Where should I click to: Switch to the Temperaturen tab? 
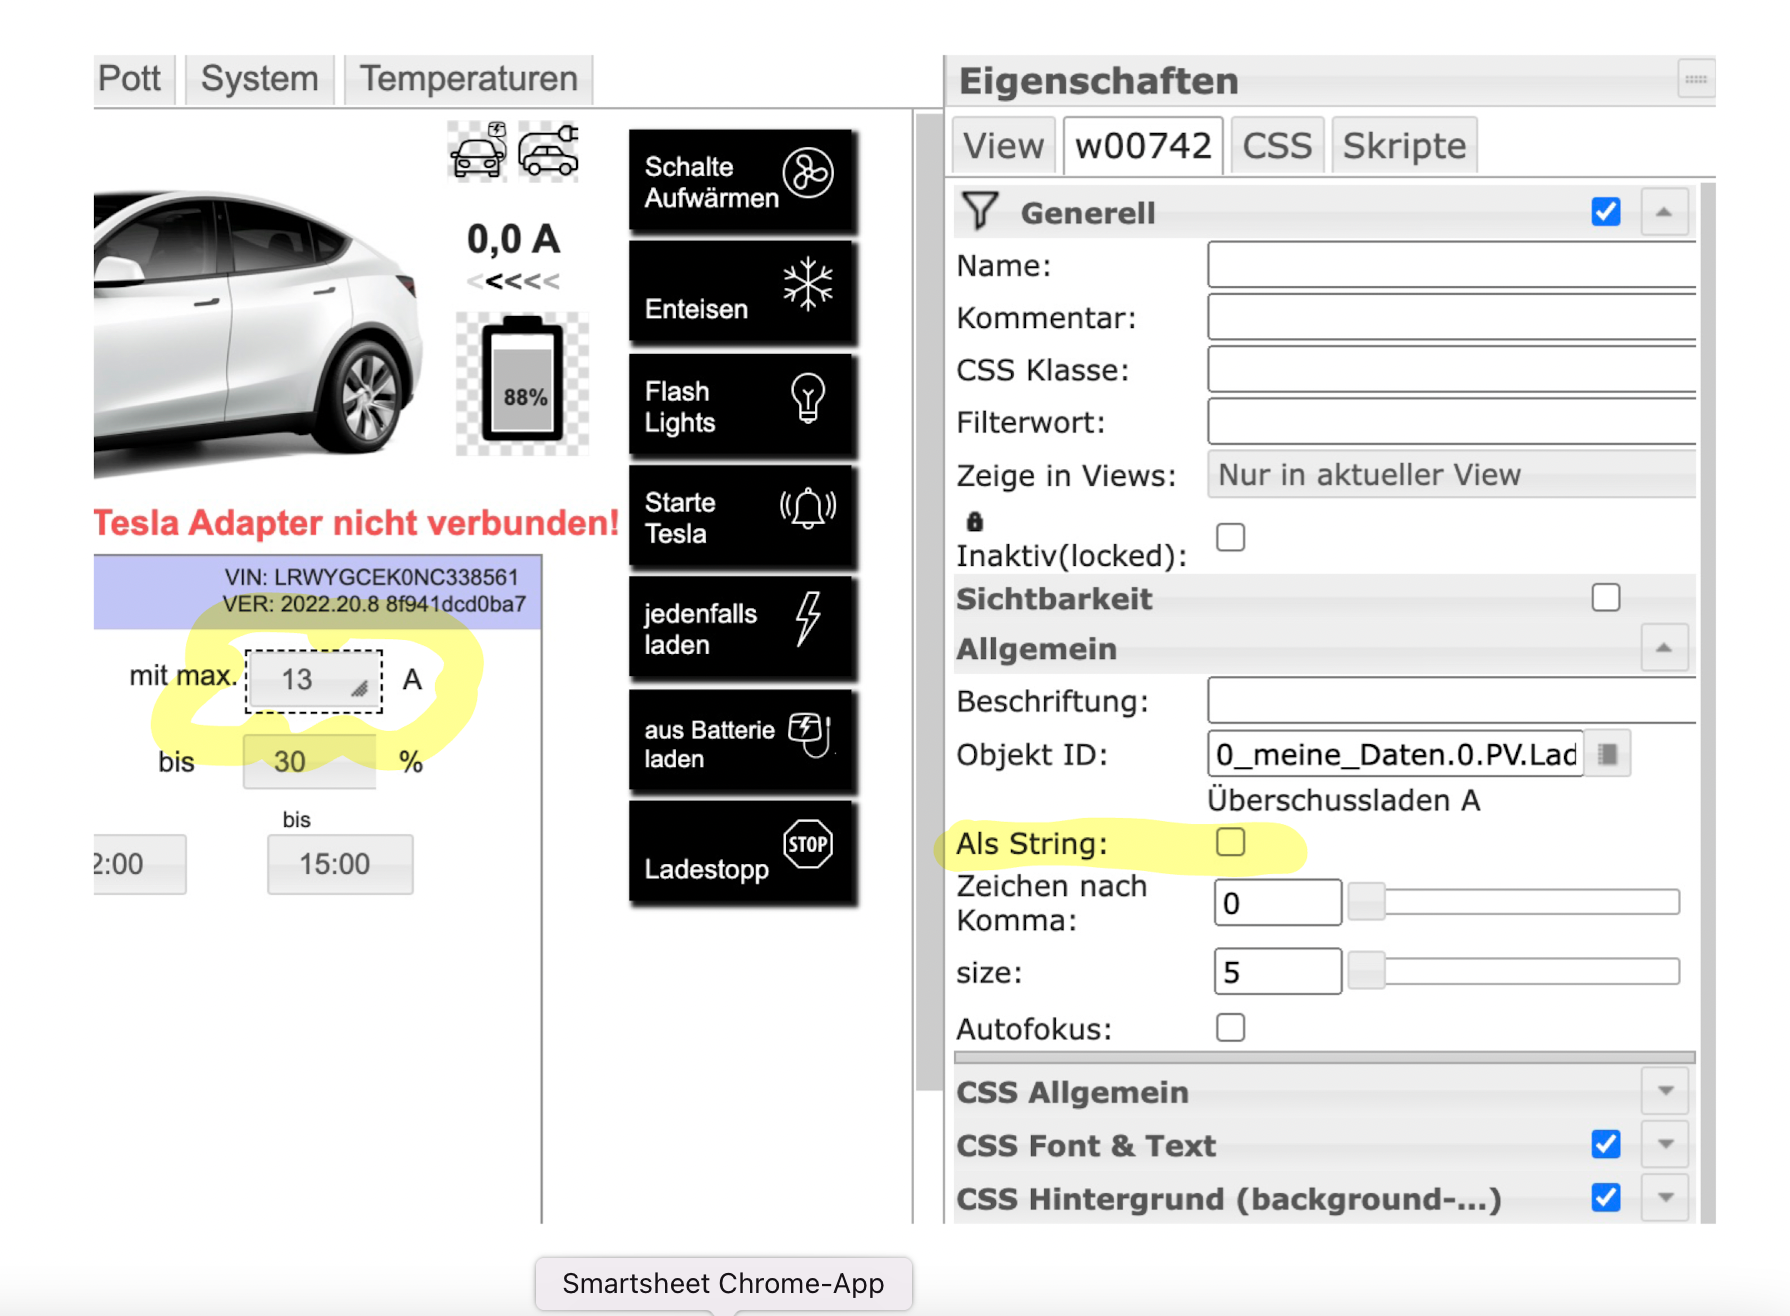click(468, 79)
